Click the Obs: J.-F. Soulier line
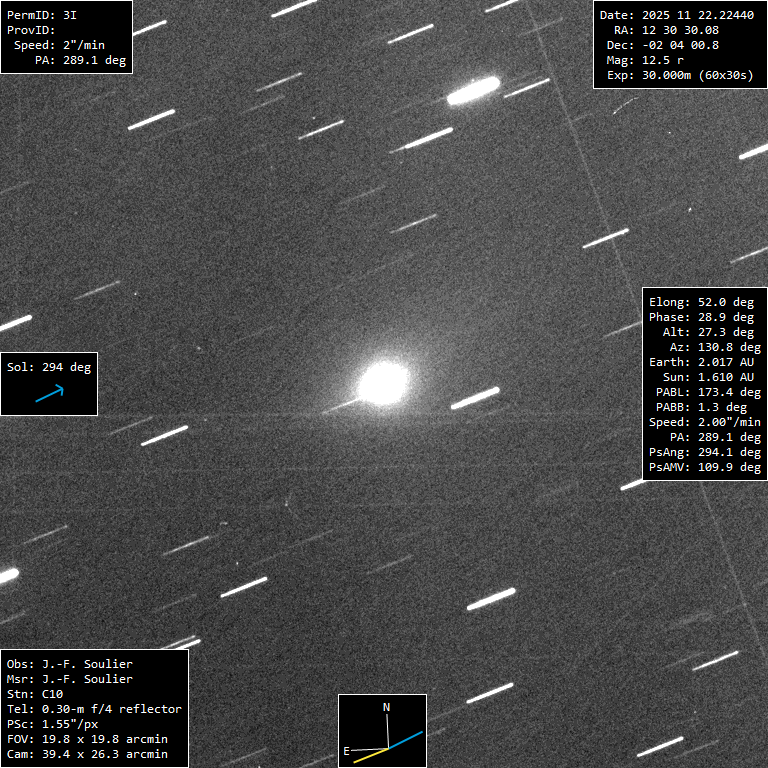Viewport: 768px width, 768px height. pos(69,664)
